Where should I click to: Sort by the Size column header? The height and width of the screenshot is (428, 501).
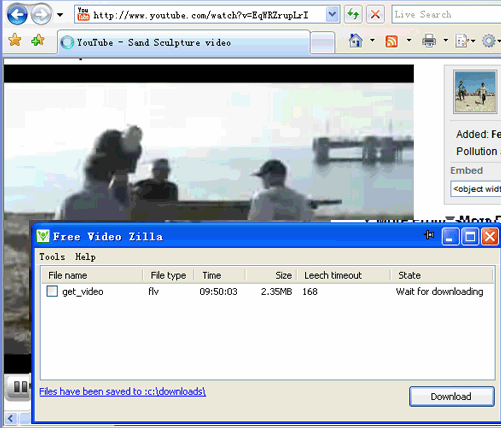point(272,275)
